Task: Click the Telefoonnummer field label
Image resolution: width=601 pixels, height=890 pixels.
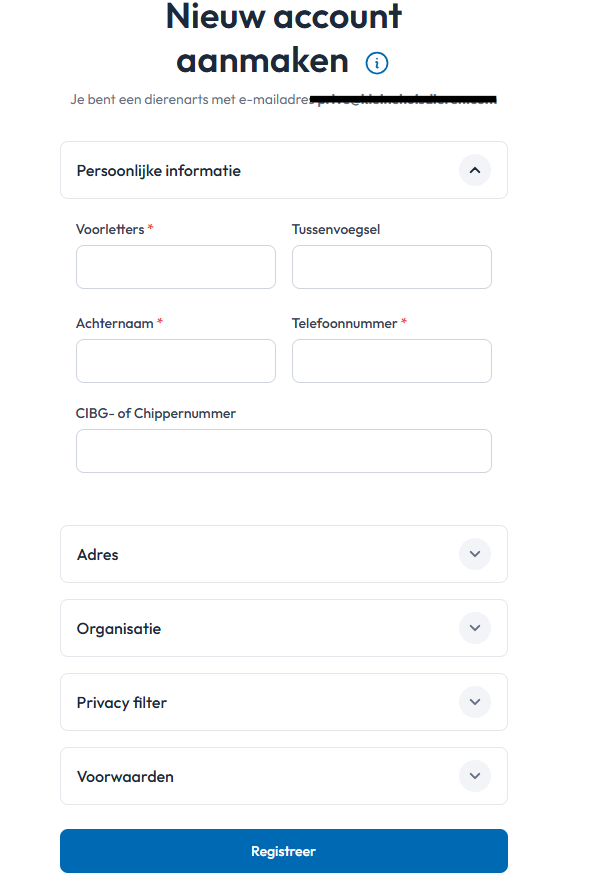Action: pyautogui.click(x=345, y=323)
